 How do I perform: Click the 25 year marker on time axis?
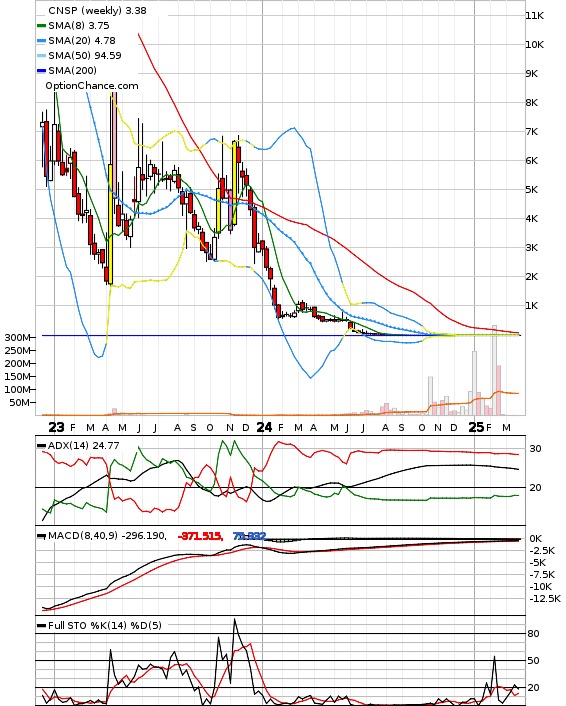click(476, 427)
